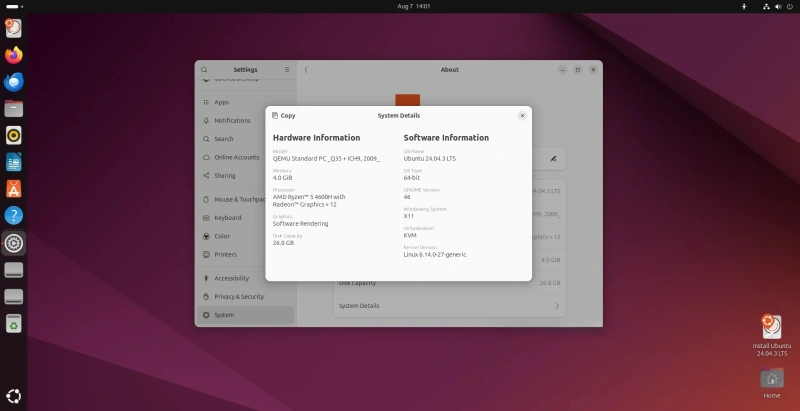Click the GNOME version value '46'
800x411 pixels.
(x=407, y=197)
